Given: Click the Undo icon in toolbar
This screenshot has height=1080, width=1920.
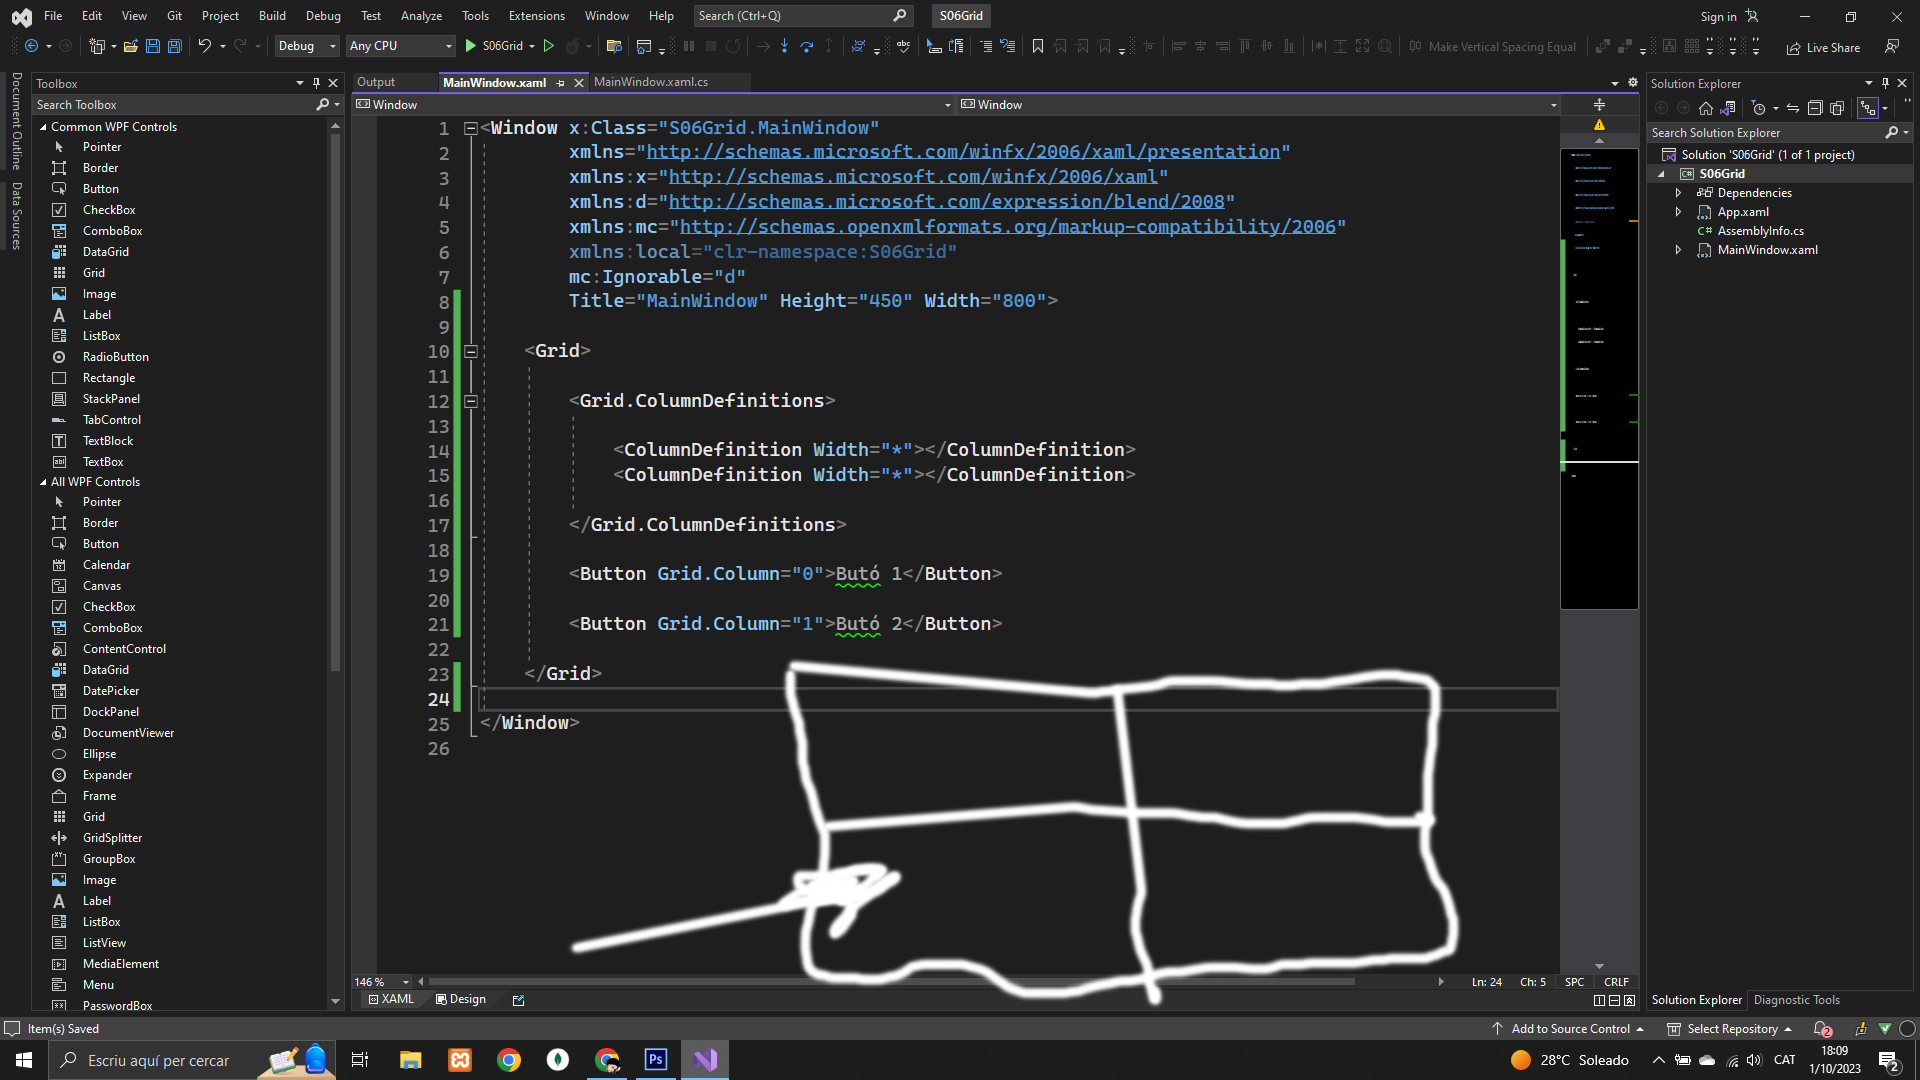Looking at the screenshot, I should point(204,46).
